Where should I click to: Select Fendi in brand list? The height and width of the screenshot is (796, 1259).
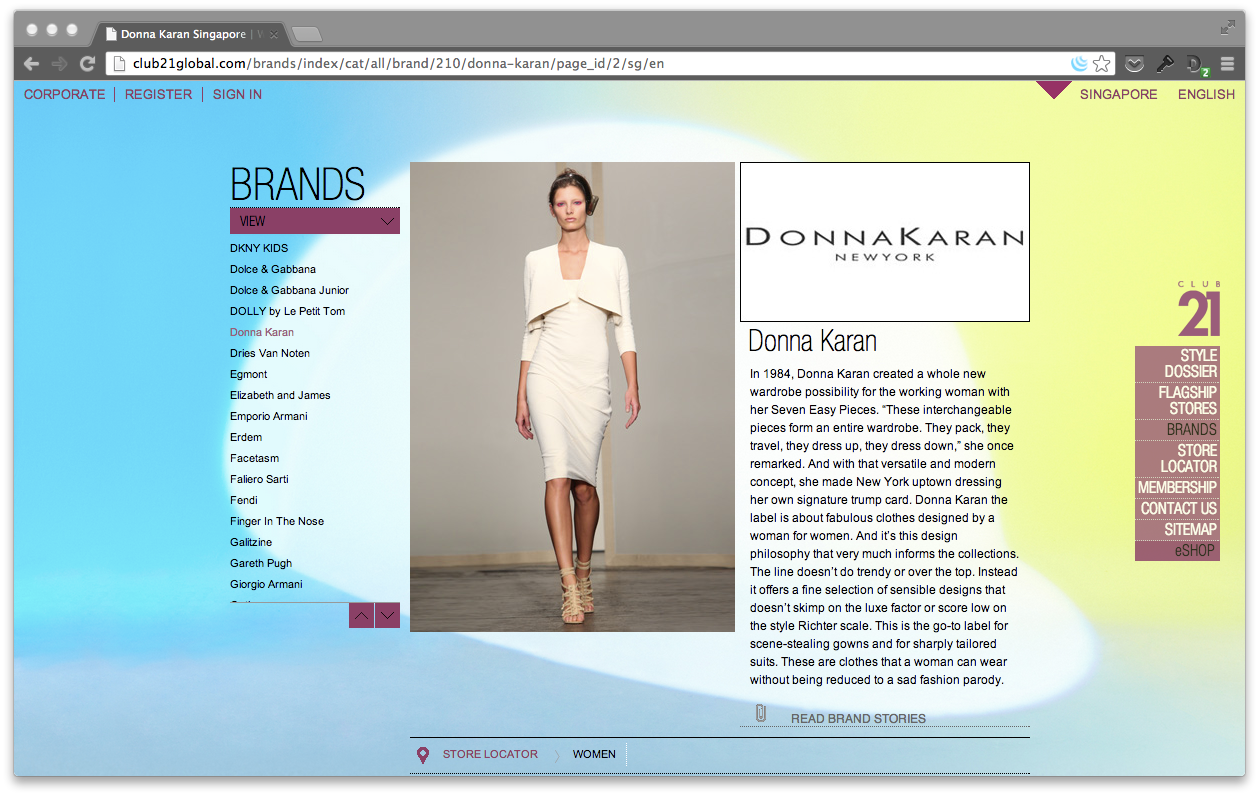point(244,500)
